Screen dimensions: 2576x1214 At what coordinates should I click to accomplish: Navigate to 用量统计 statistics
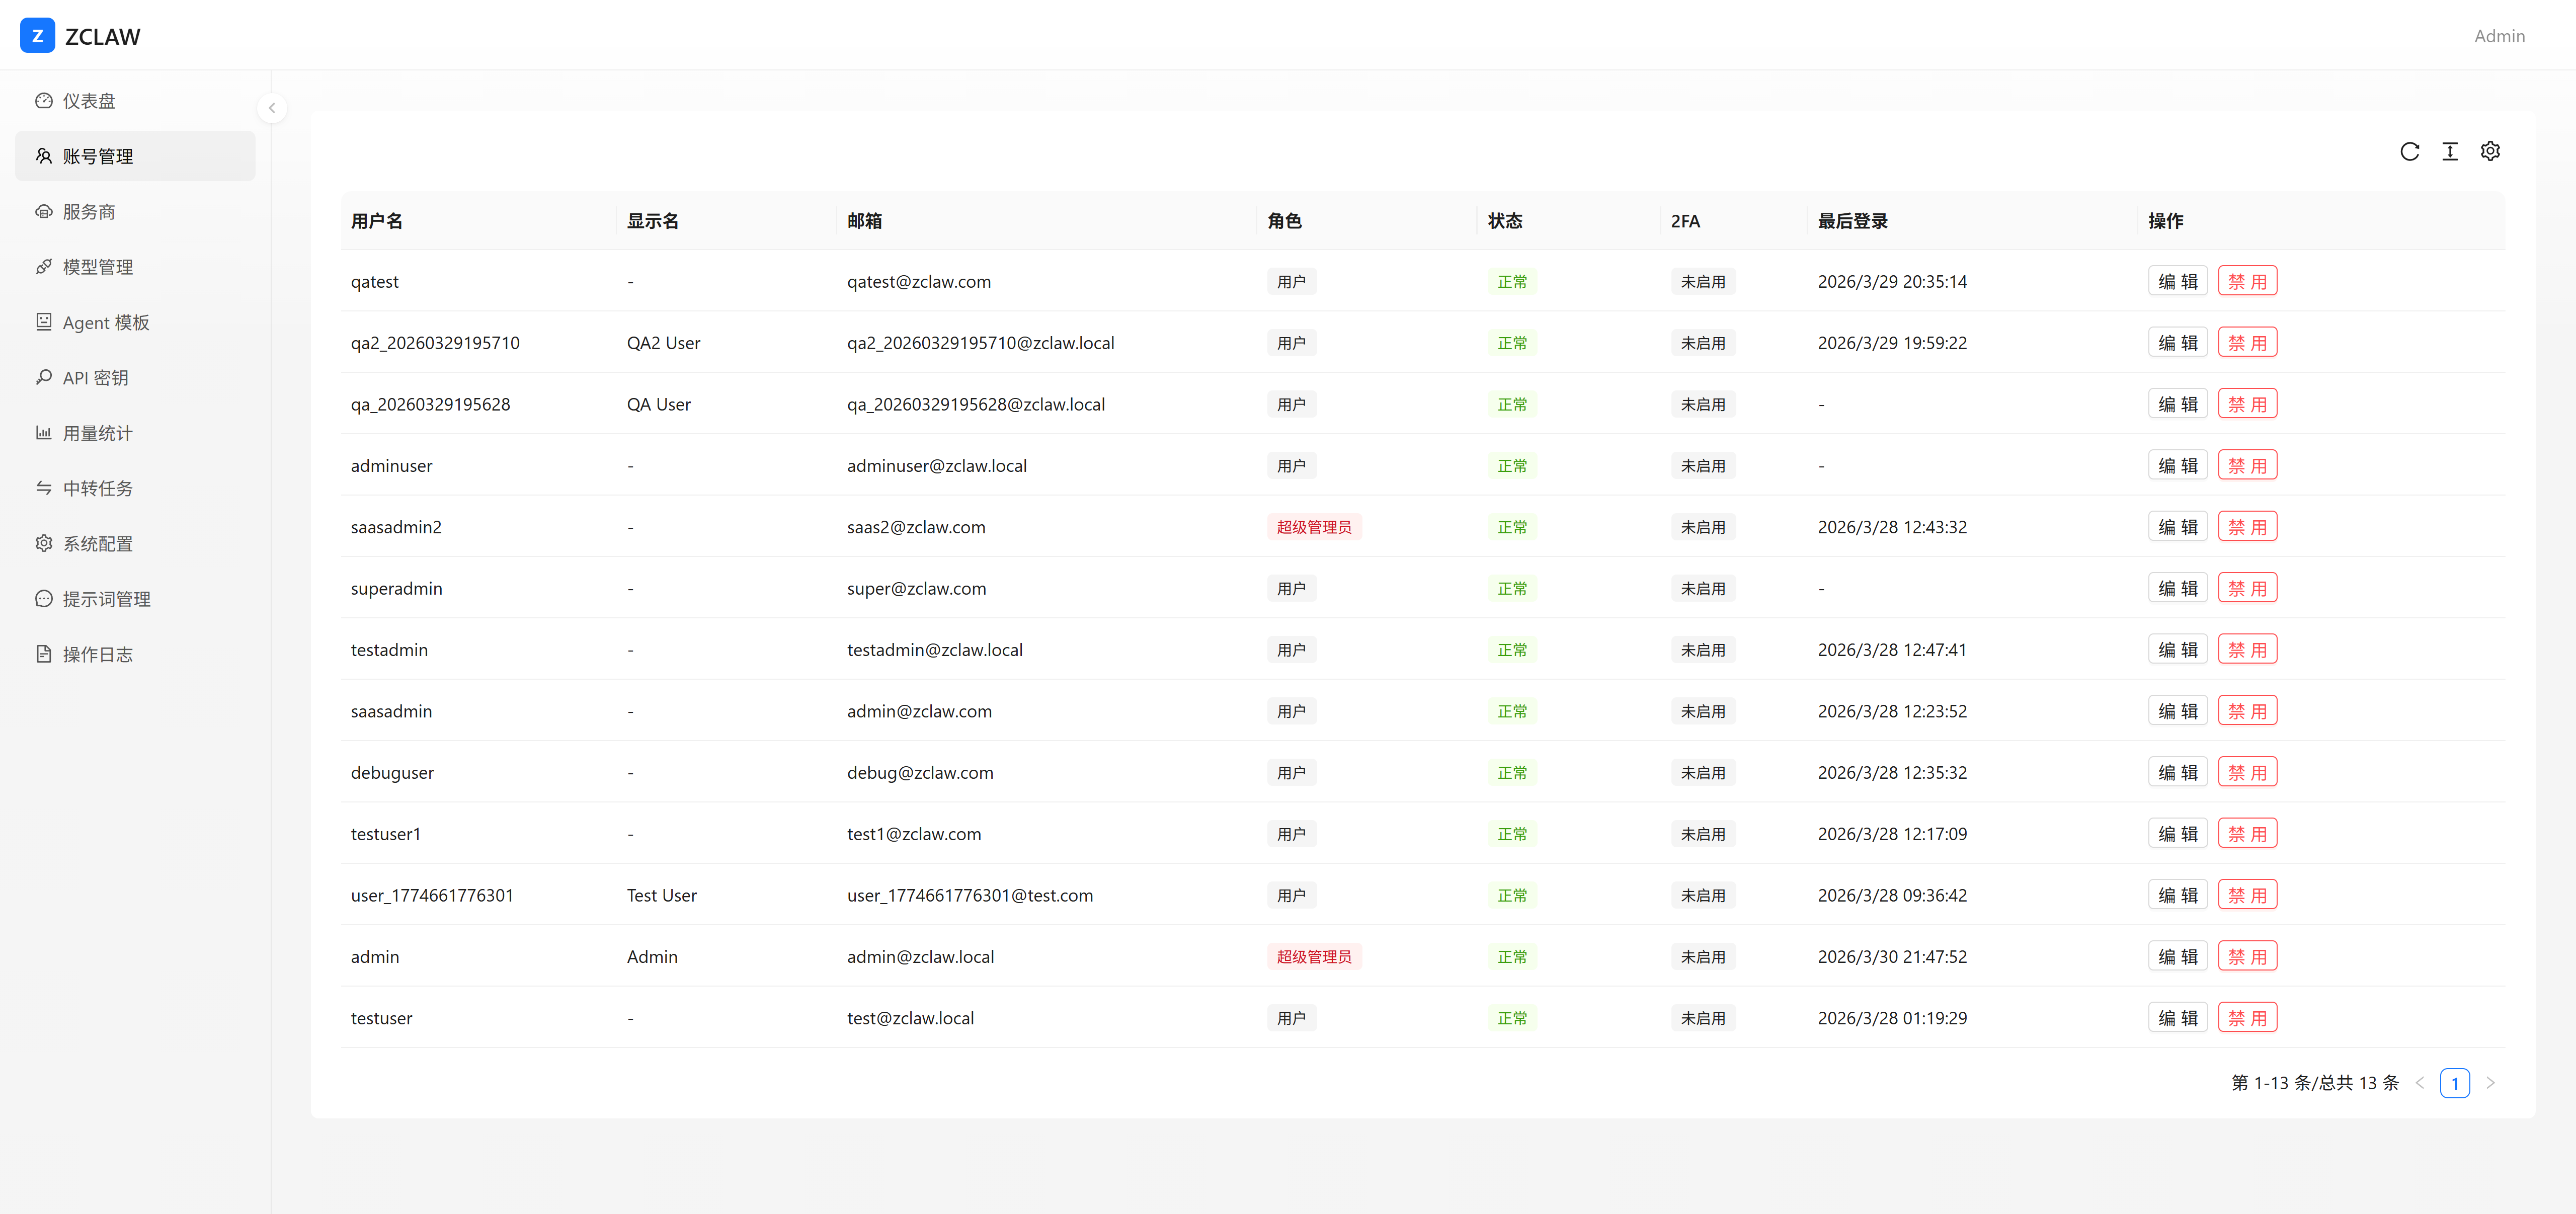coord(97,433)
